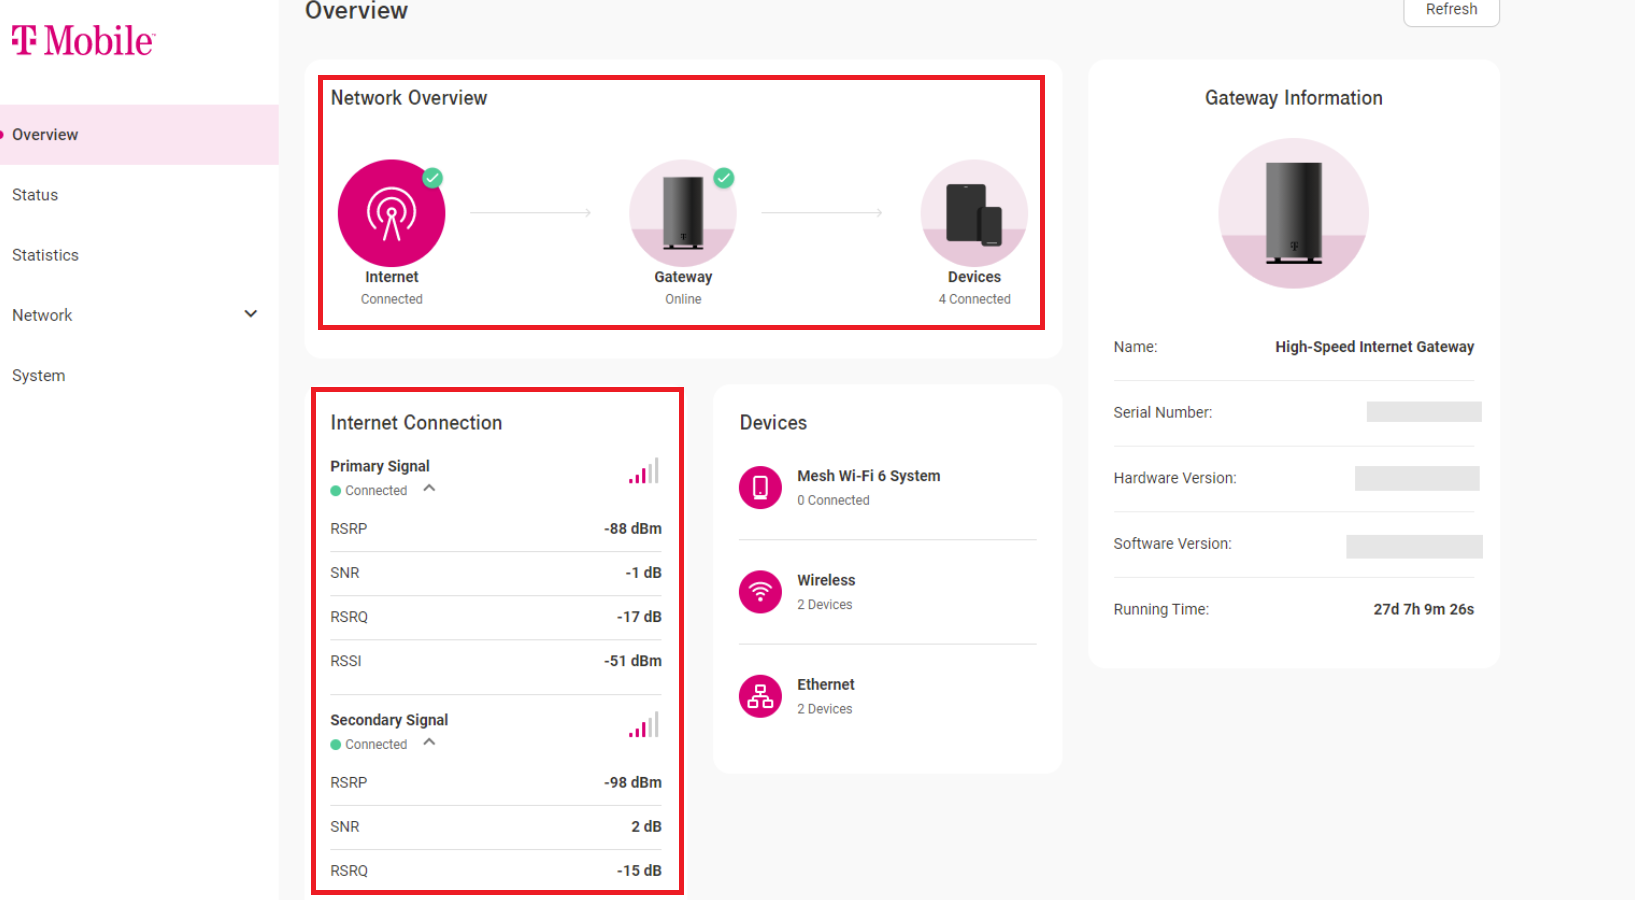Click the green checkmark on Internet status
The image size is (1635, 900).
tap(431, 177)
